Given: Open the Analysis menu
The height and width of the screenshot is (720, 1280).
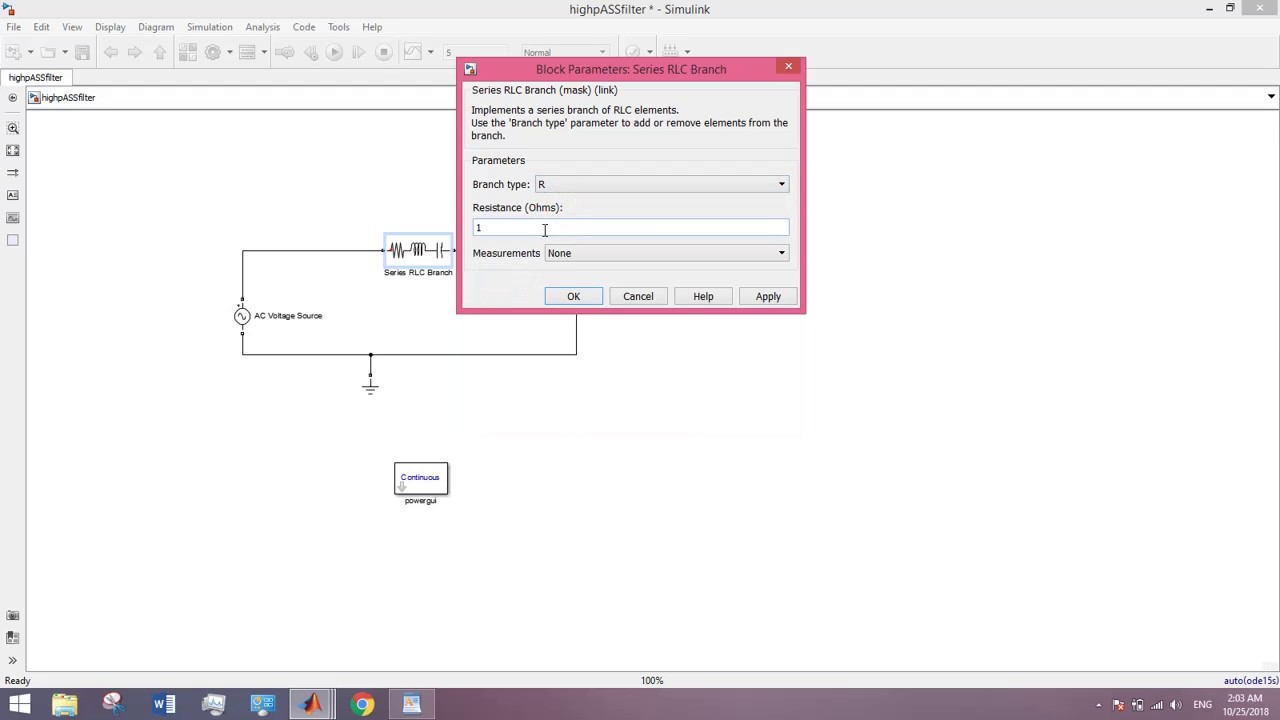Looking at the screenshot, I should click(262, 27).
